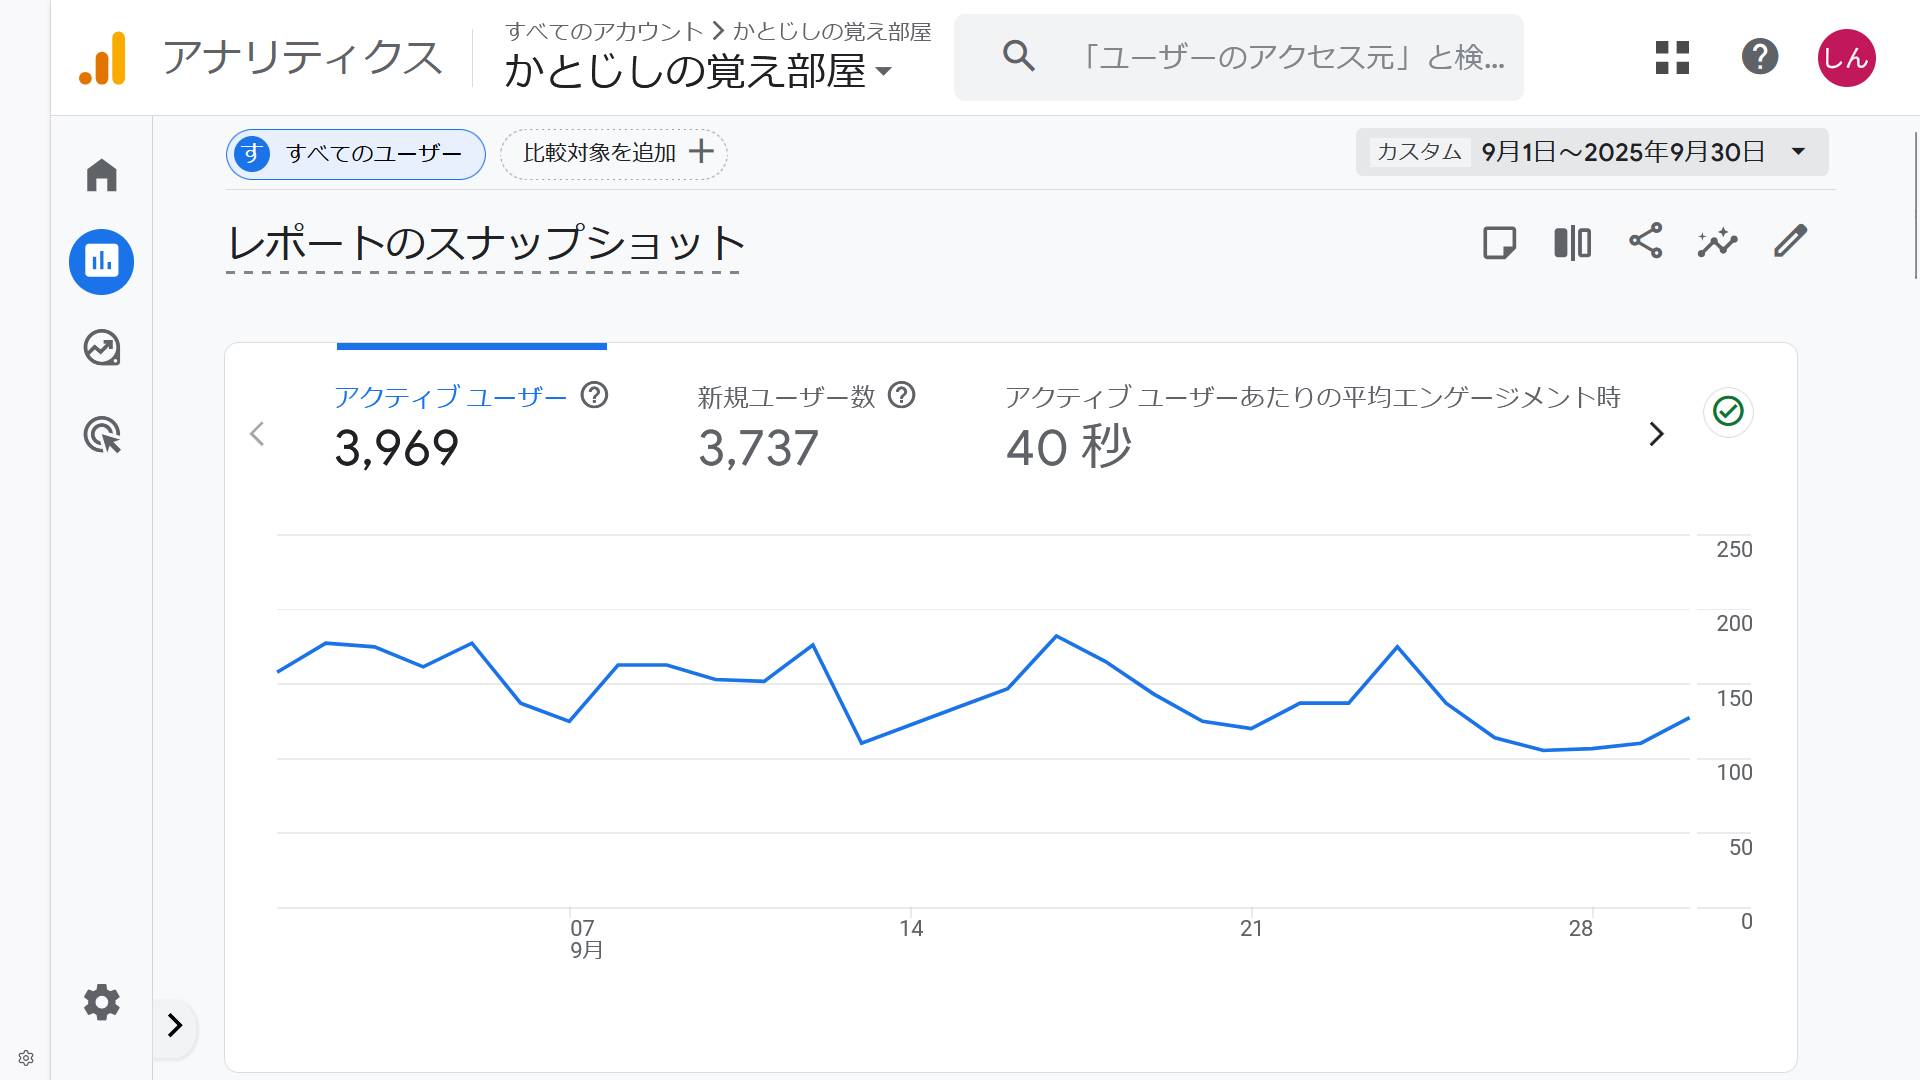The width and height of the screenshot is (1920, 1080).
Task: Click the compare columns icon
Action: [x=1572, y=242]
